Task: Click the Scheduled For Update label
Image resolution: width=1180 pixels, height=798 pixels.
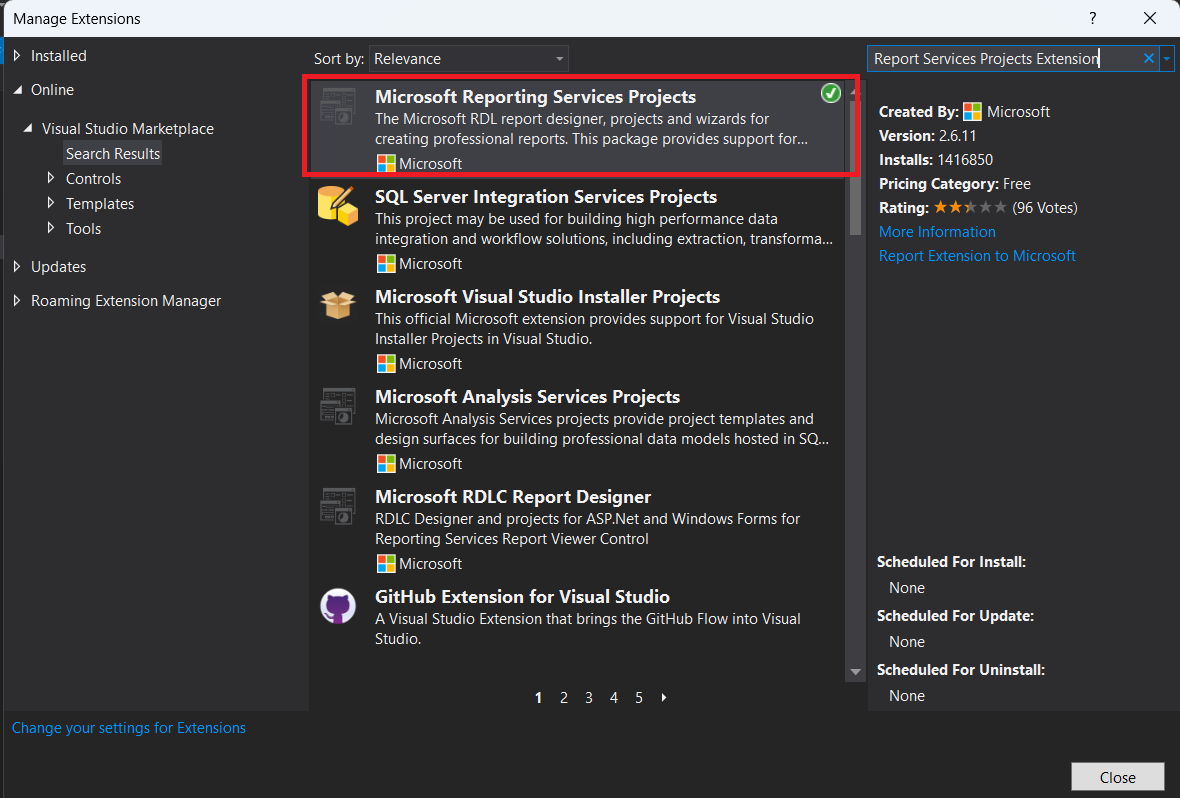Action: (x=955, y=616)
